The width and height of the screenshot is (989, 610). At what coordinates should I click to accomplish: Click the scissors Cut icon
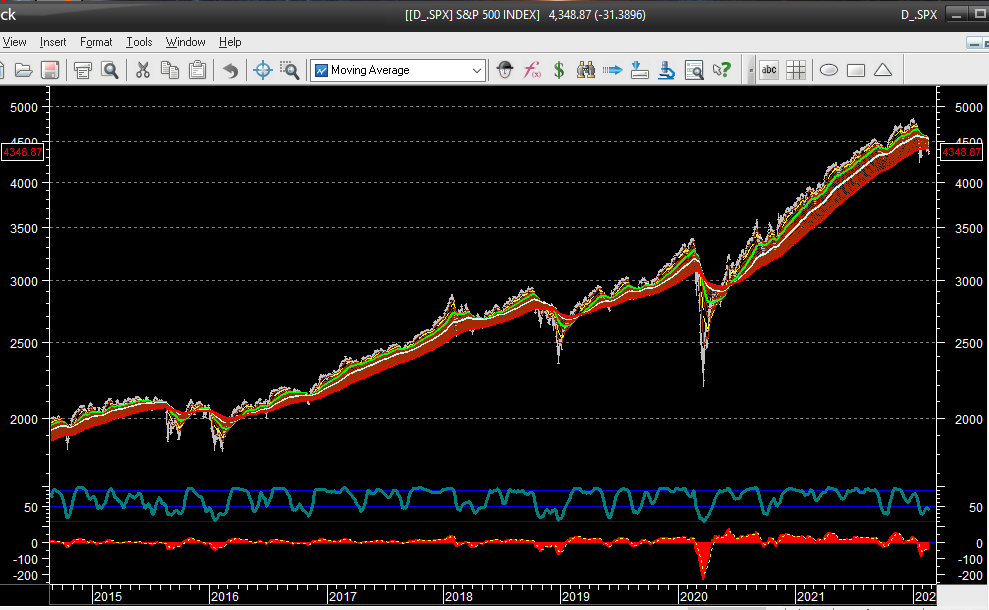point(142,70)
